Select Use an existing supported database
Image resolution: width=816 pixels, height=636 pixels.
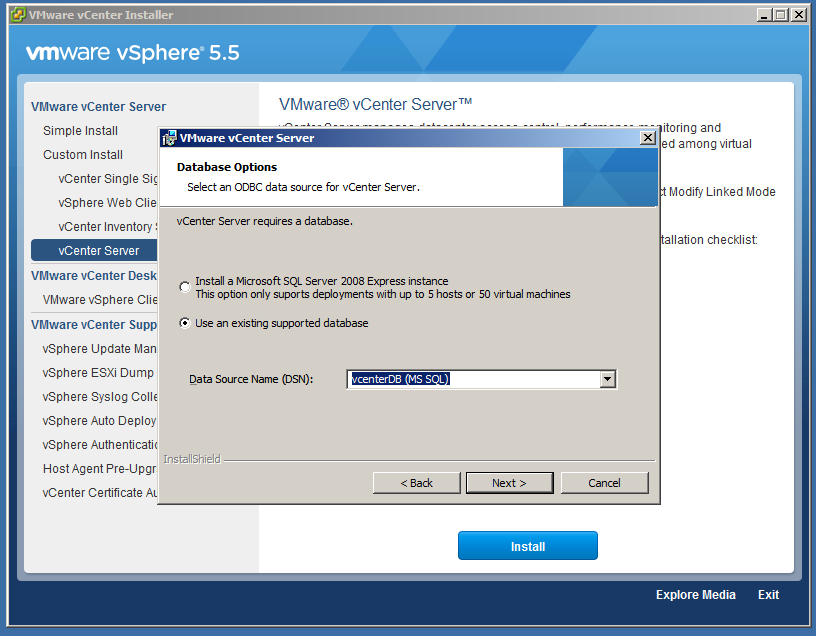(x=184, y=323)
